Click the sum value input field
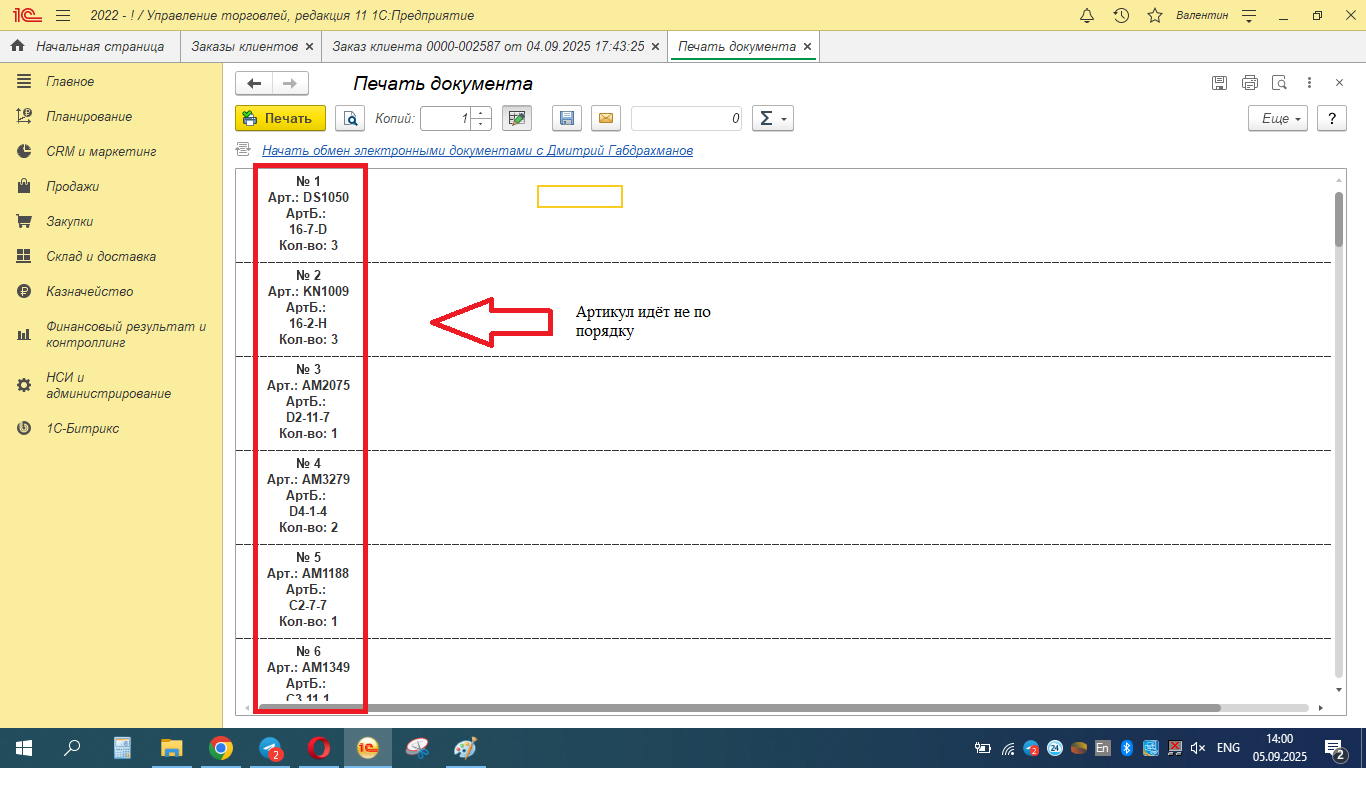This screenshot has width=1366, height=800. click(x=687, y=118)
